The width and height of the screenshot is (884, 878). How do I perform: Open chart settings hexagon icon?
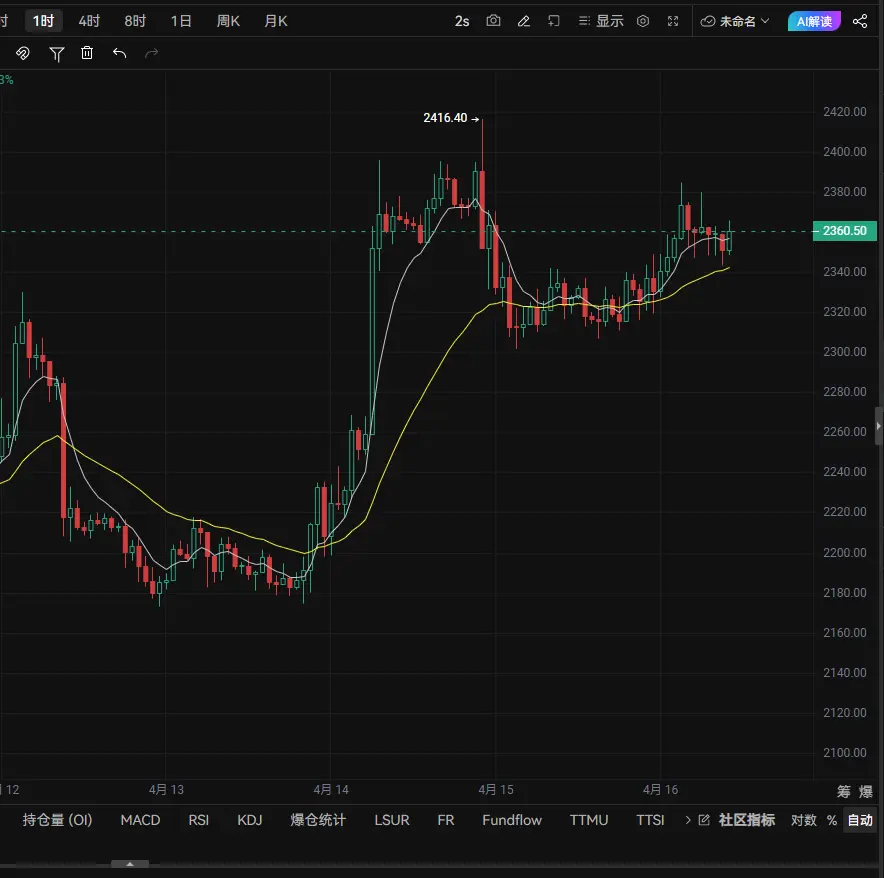point(643,21)
